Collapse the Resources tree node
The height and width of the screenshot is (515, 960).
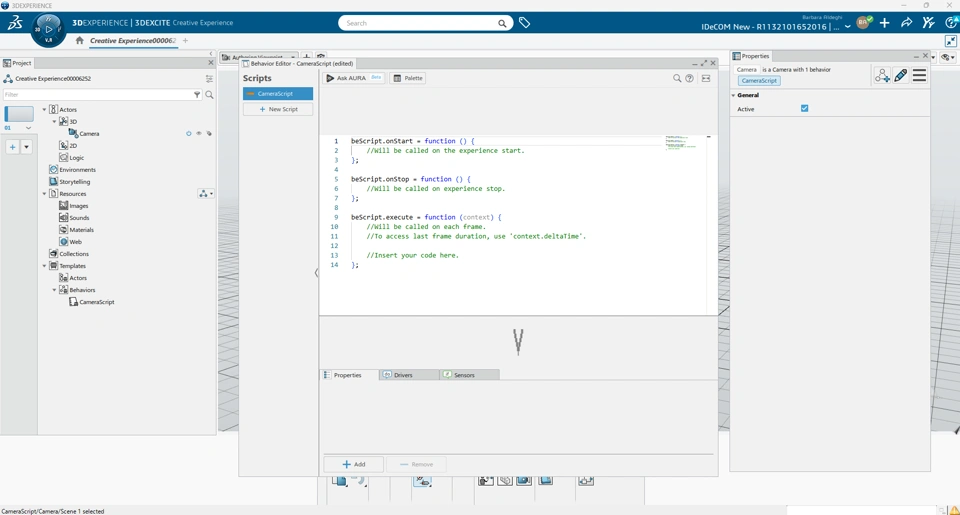[x=44, y=194]
